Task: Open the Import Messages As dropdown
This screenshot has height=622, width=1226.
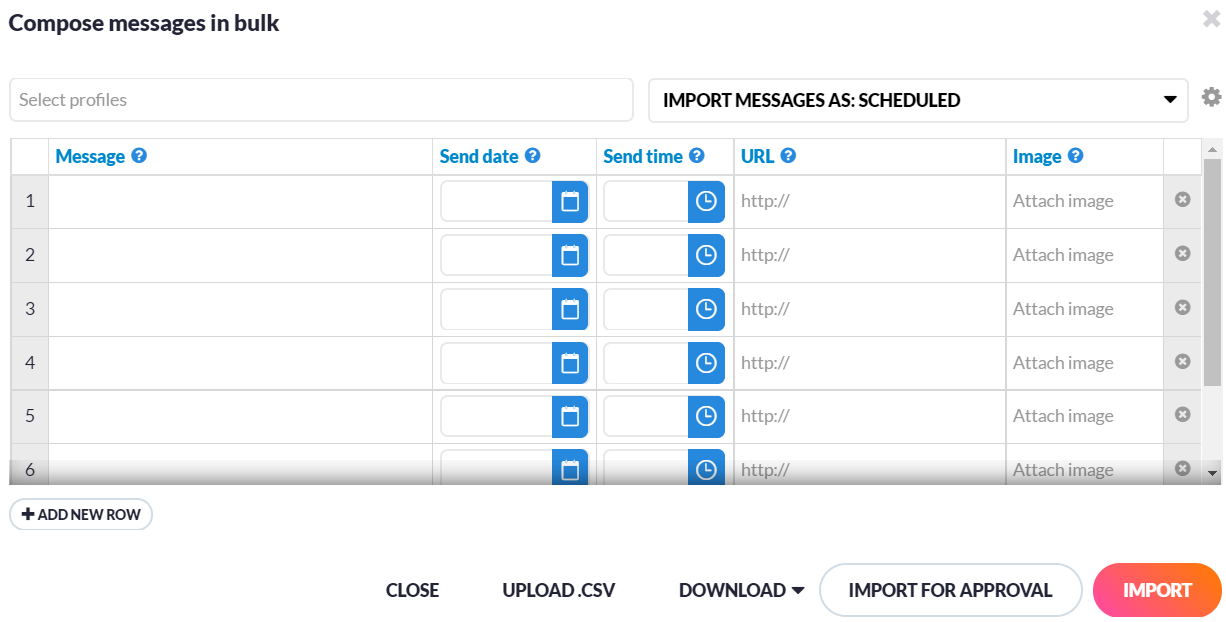Action: point(918,100)
